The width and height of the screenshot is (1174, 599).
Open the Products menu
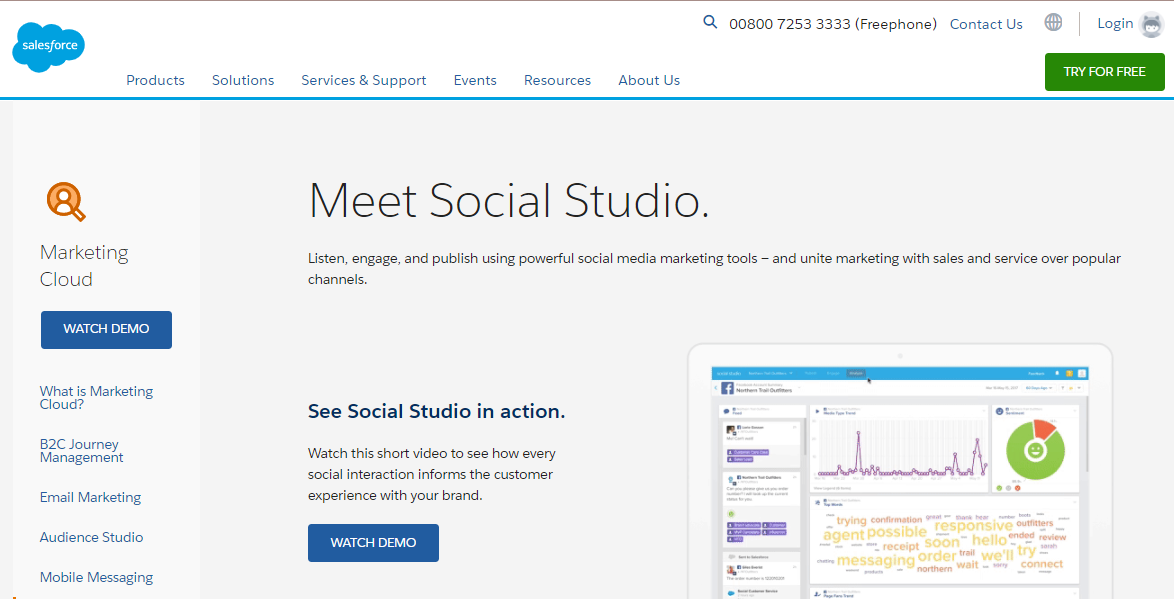155,80
